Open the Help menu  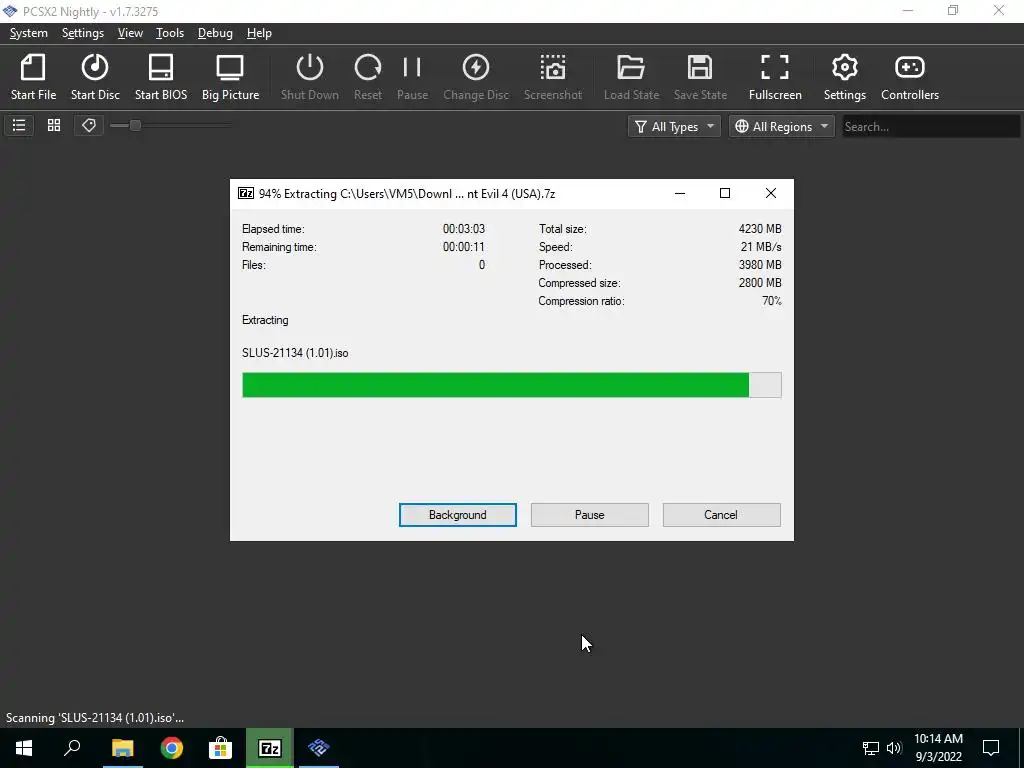(259, 33)
